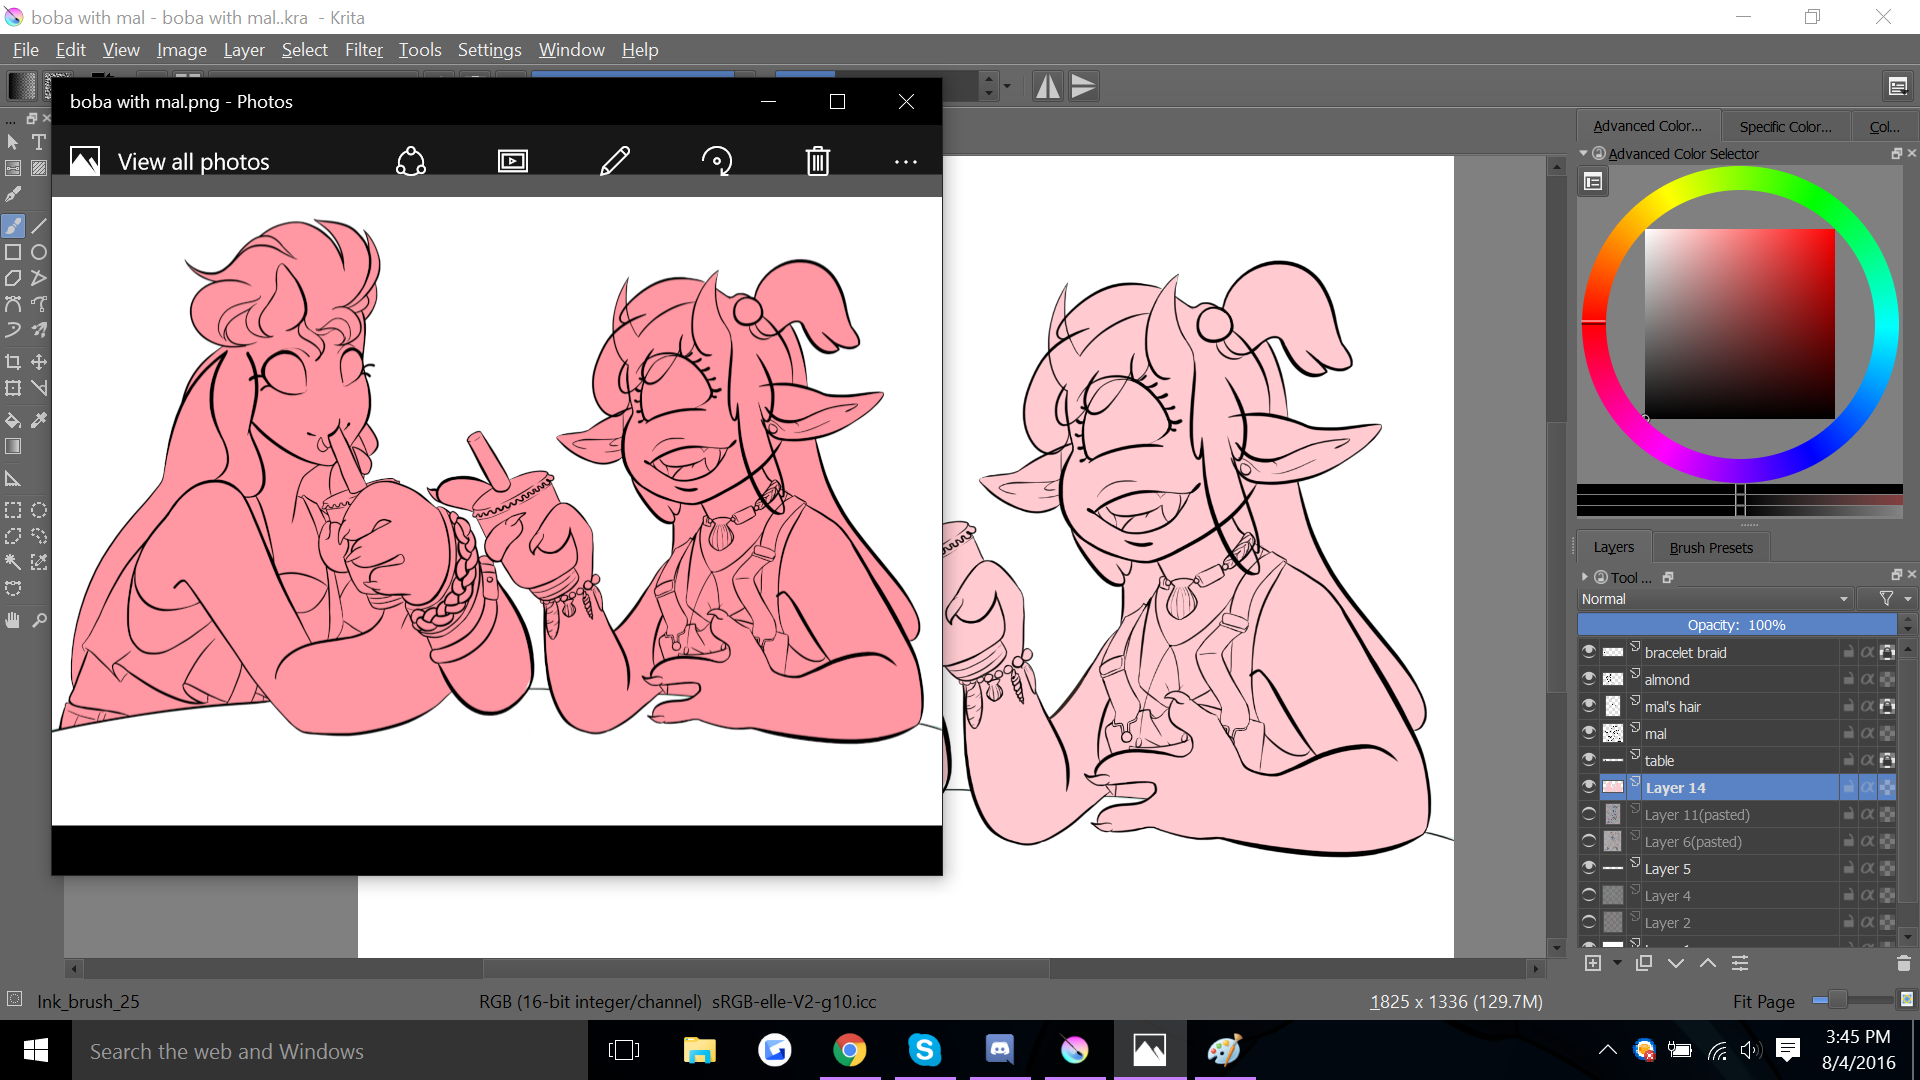Click the Photos rotate icon
This screenshot has height=1080, width=1920.
click(x=716, y=161)
